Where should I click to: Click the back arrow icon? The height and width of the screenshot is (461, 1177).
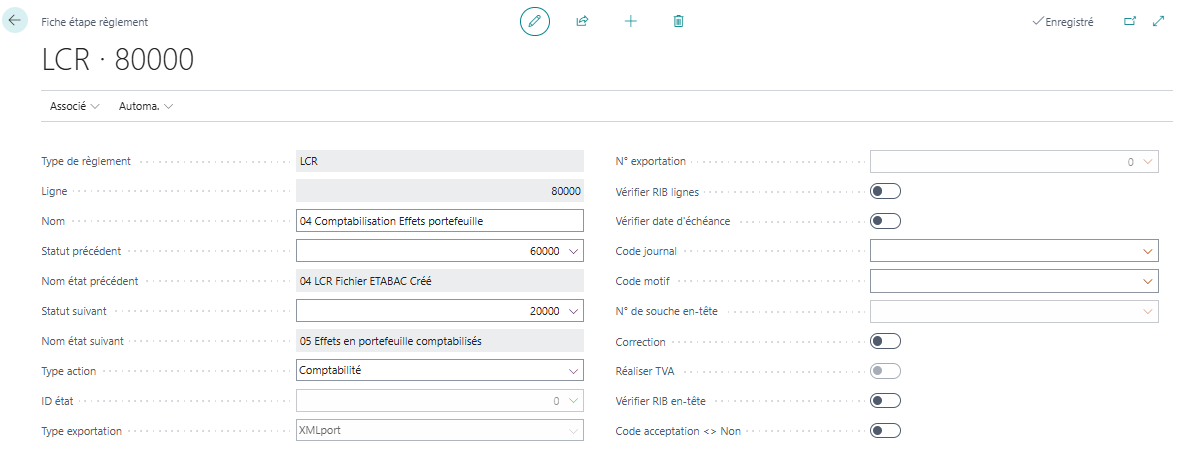tap(15, 20)
